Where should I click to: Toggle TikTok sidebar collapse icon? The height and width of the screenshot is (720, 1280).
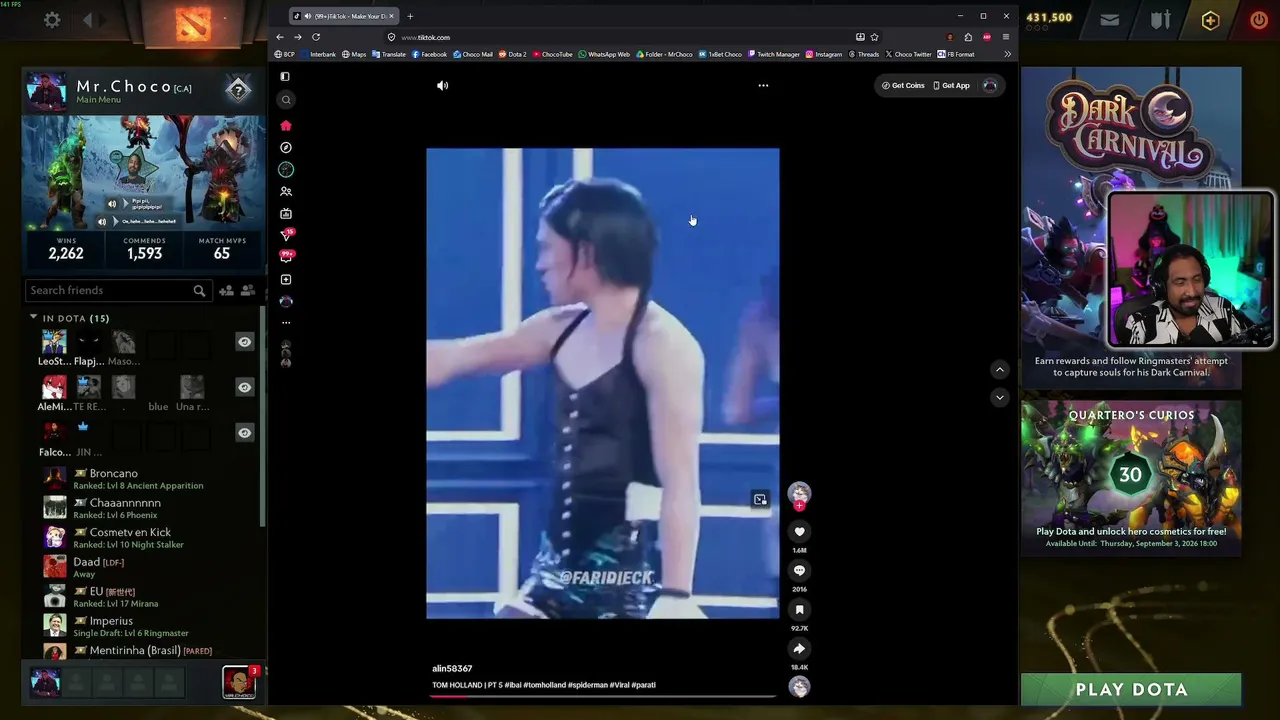(286, 77)
